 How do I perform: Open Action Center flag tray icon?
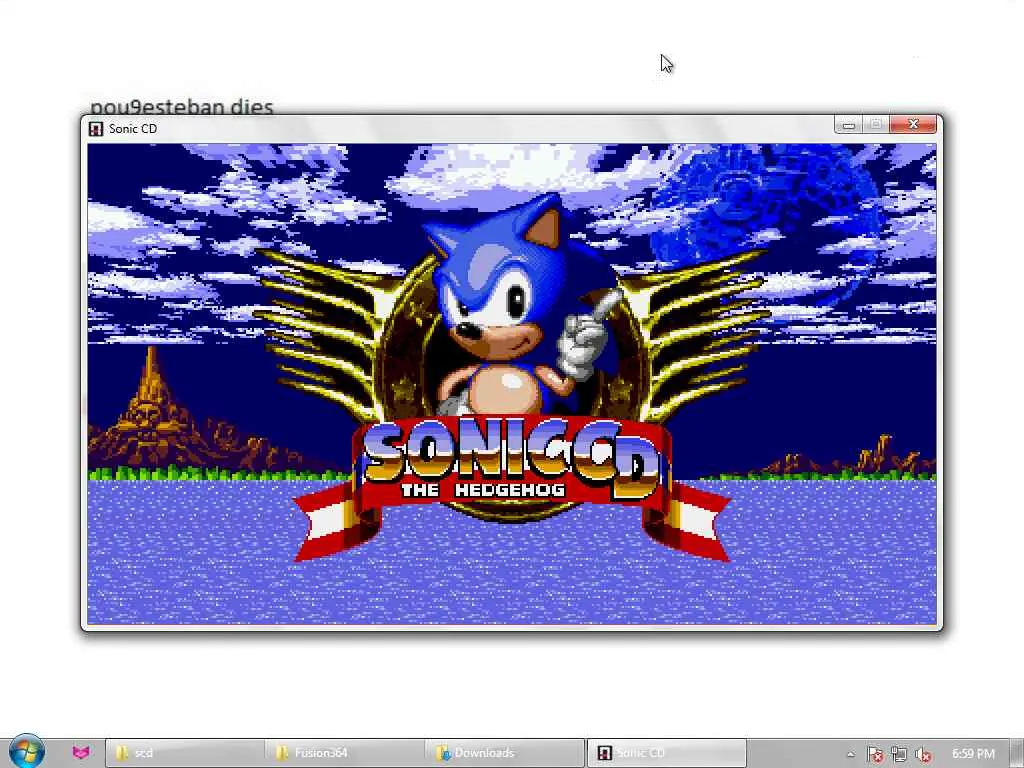875,754
